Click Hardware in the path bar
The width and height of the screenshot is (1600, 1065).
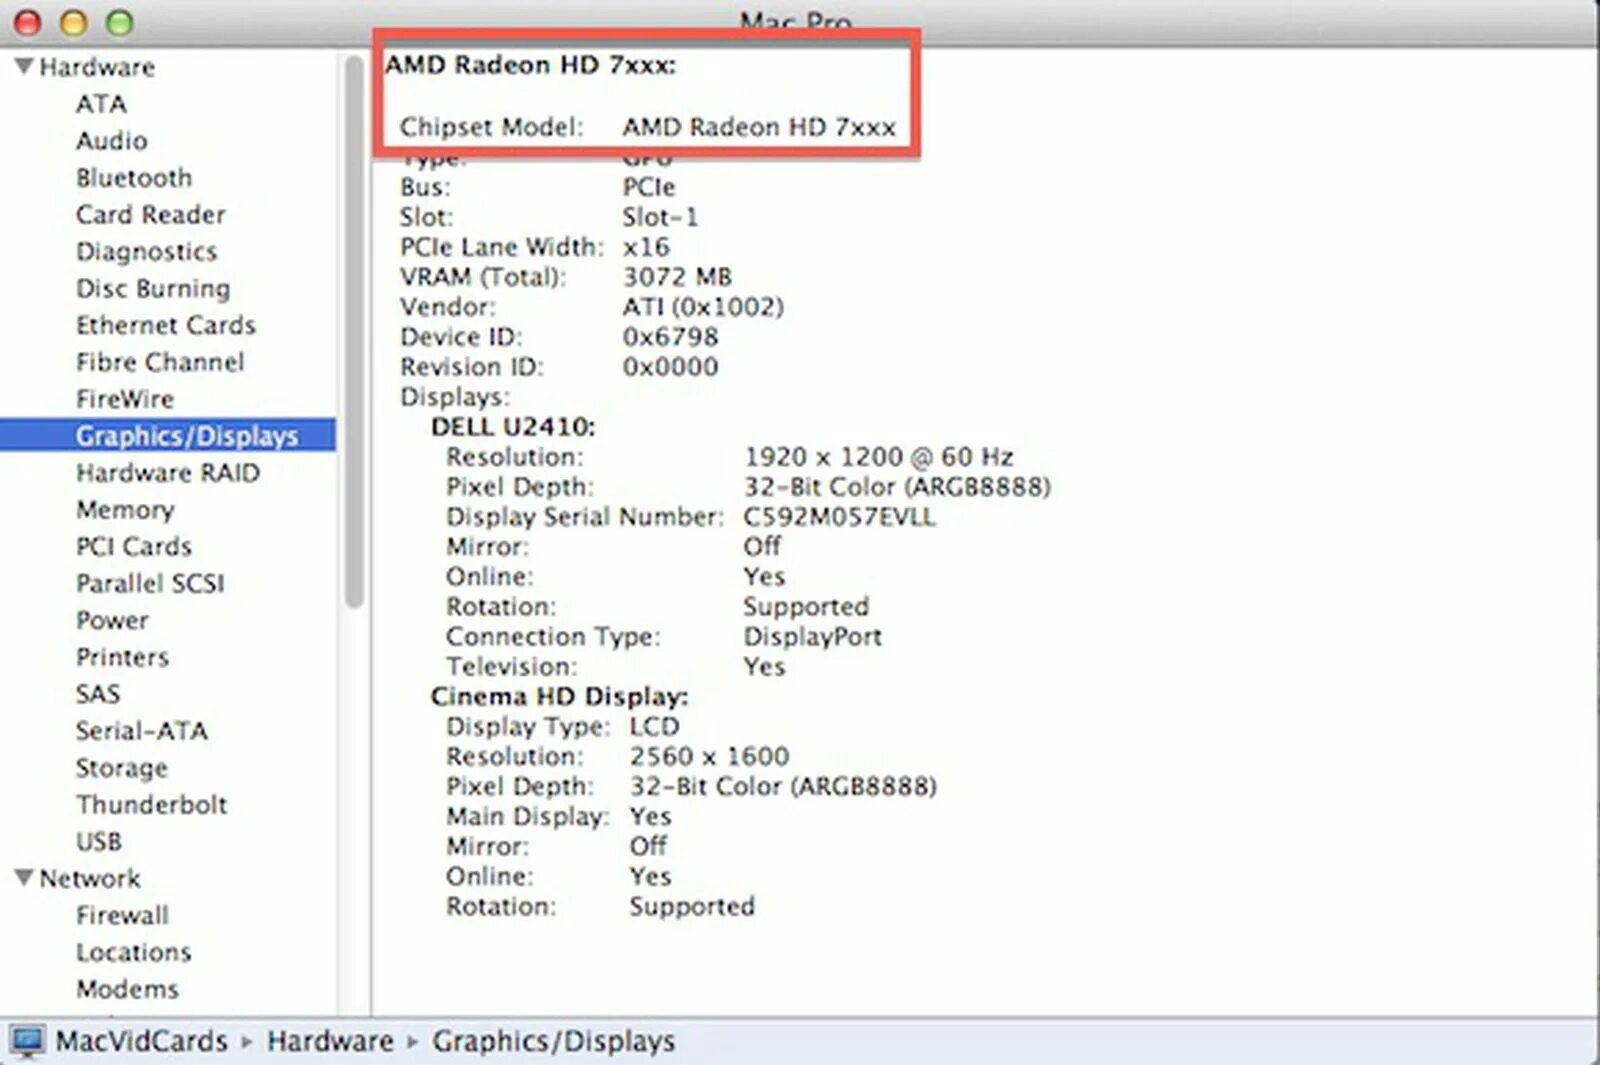(330, 1042)
